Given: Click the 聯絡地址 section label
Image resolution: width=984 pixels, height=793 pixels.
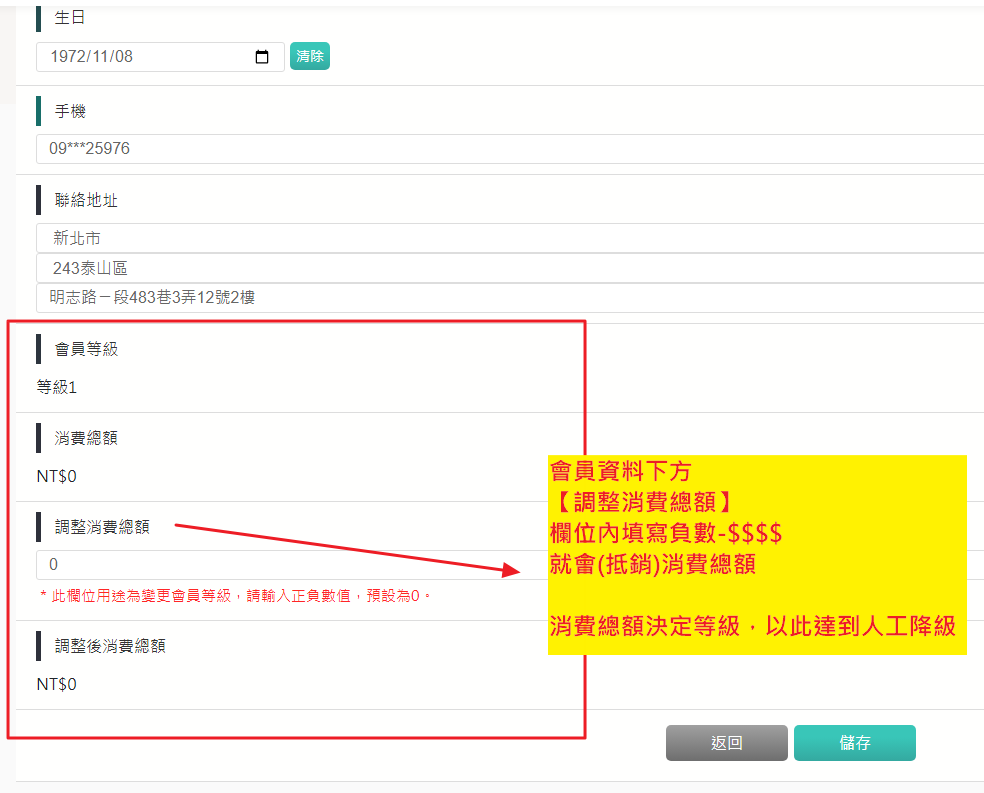Looking at the screenshot, I should (x=86, y=200).
